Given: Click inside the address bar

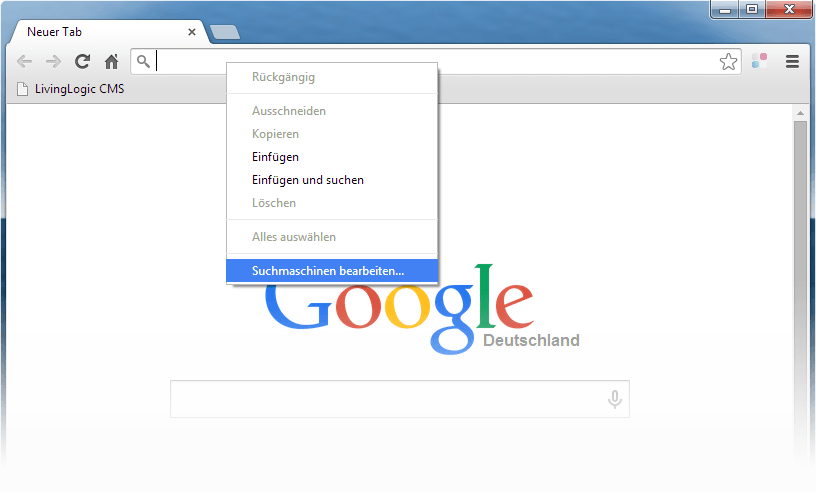Looking at the screenshot, I should pos(436,61).
